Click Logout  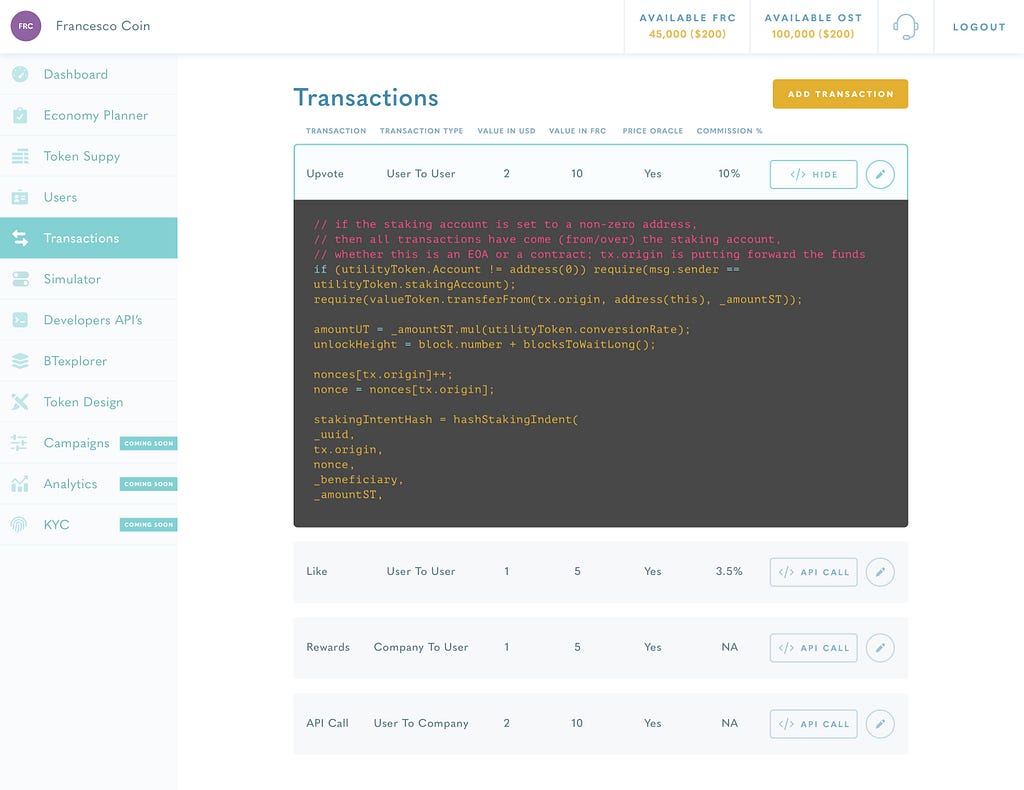(x=979, y=27)
